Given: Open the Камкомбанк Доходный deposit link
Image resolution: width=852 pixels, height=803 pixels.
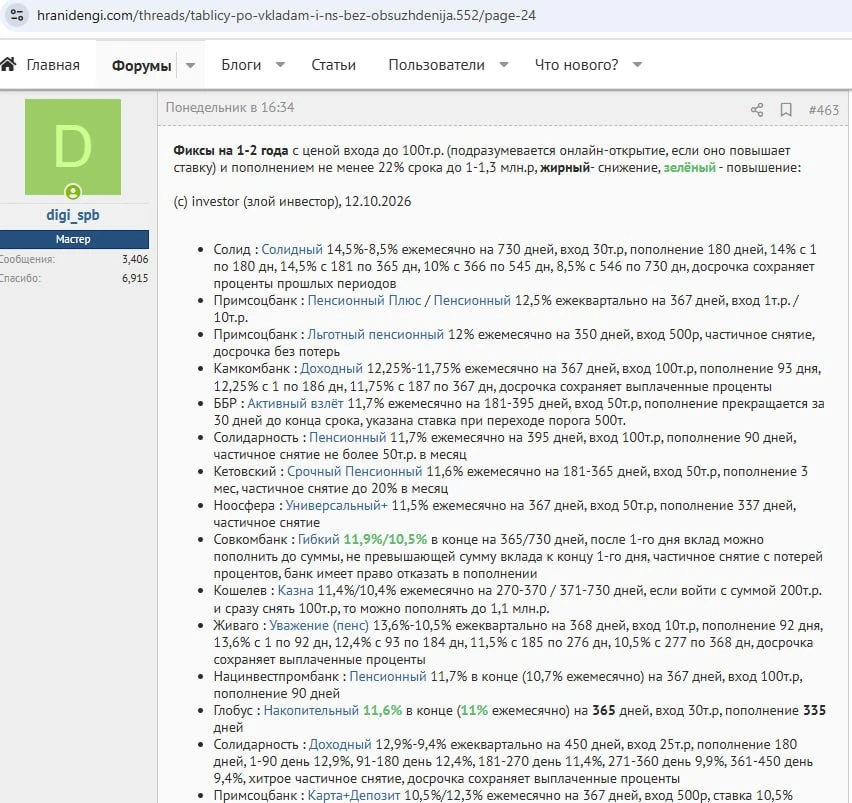Looking at the screenshot, I should [331, 368].
